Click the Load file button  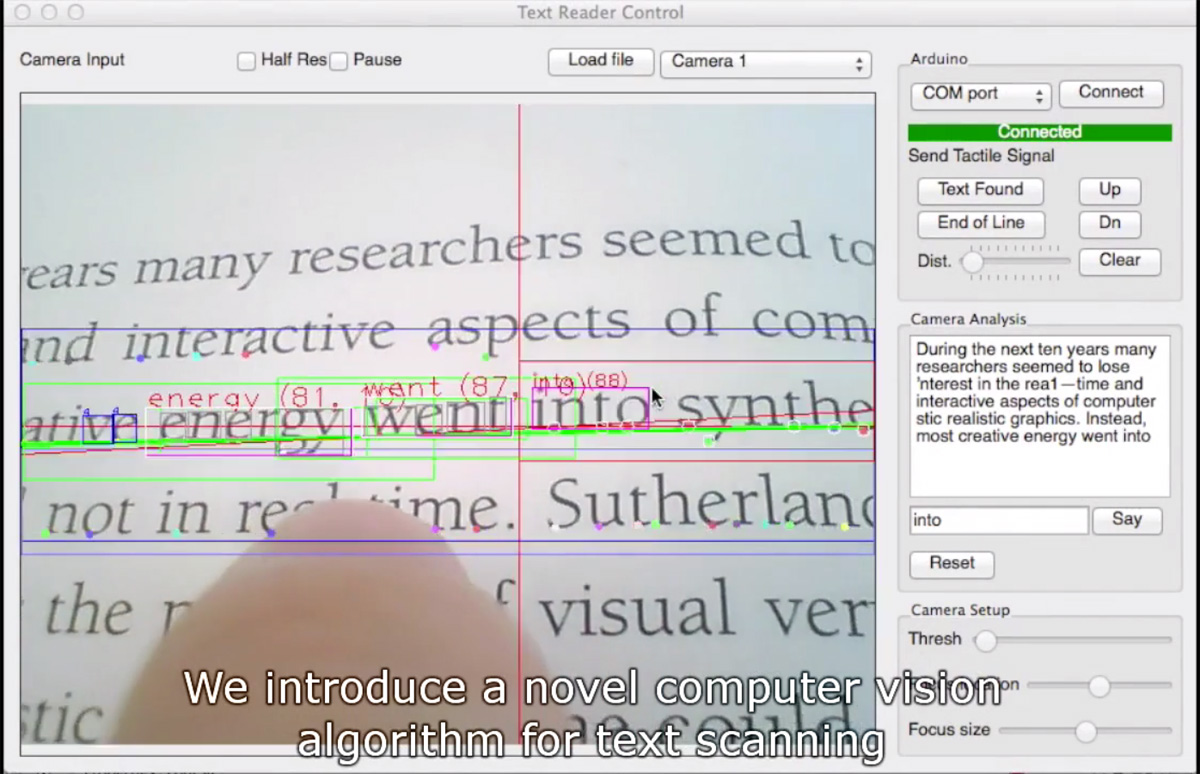click(x=600, y=61)
